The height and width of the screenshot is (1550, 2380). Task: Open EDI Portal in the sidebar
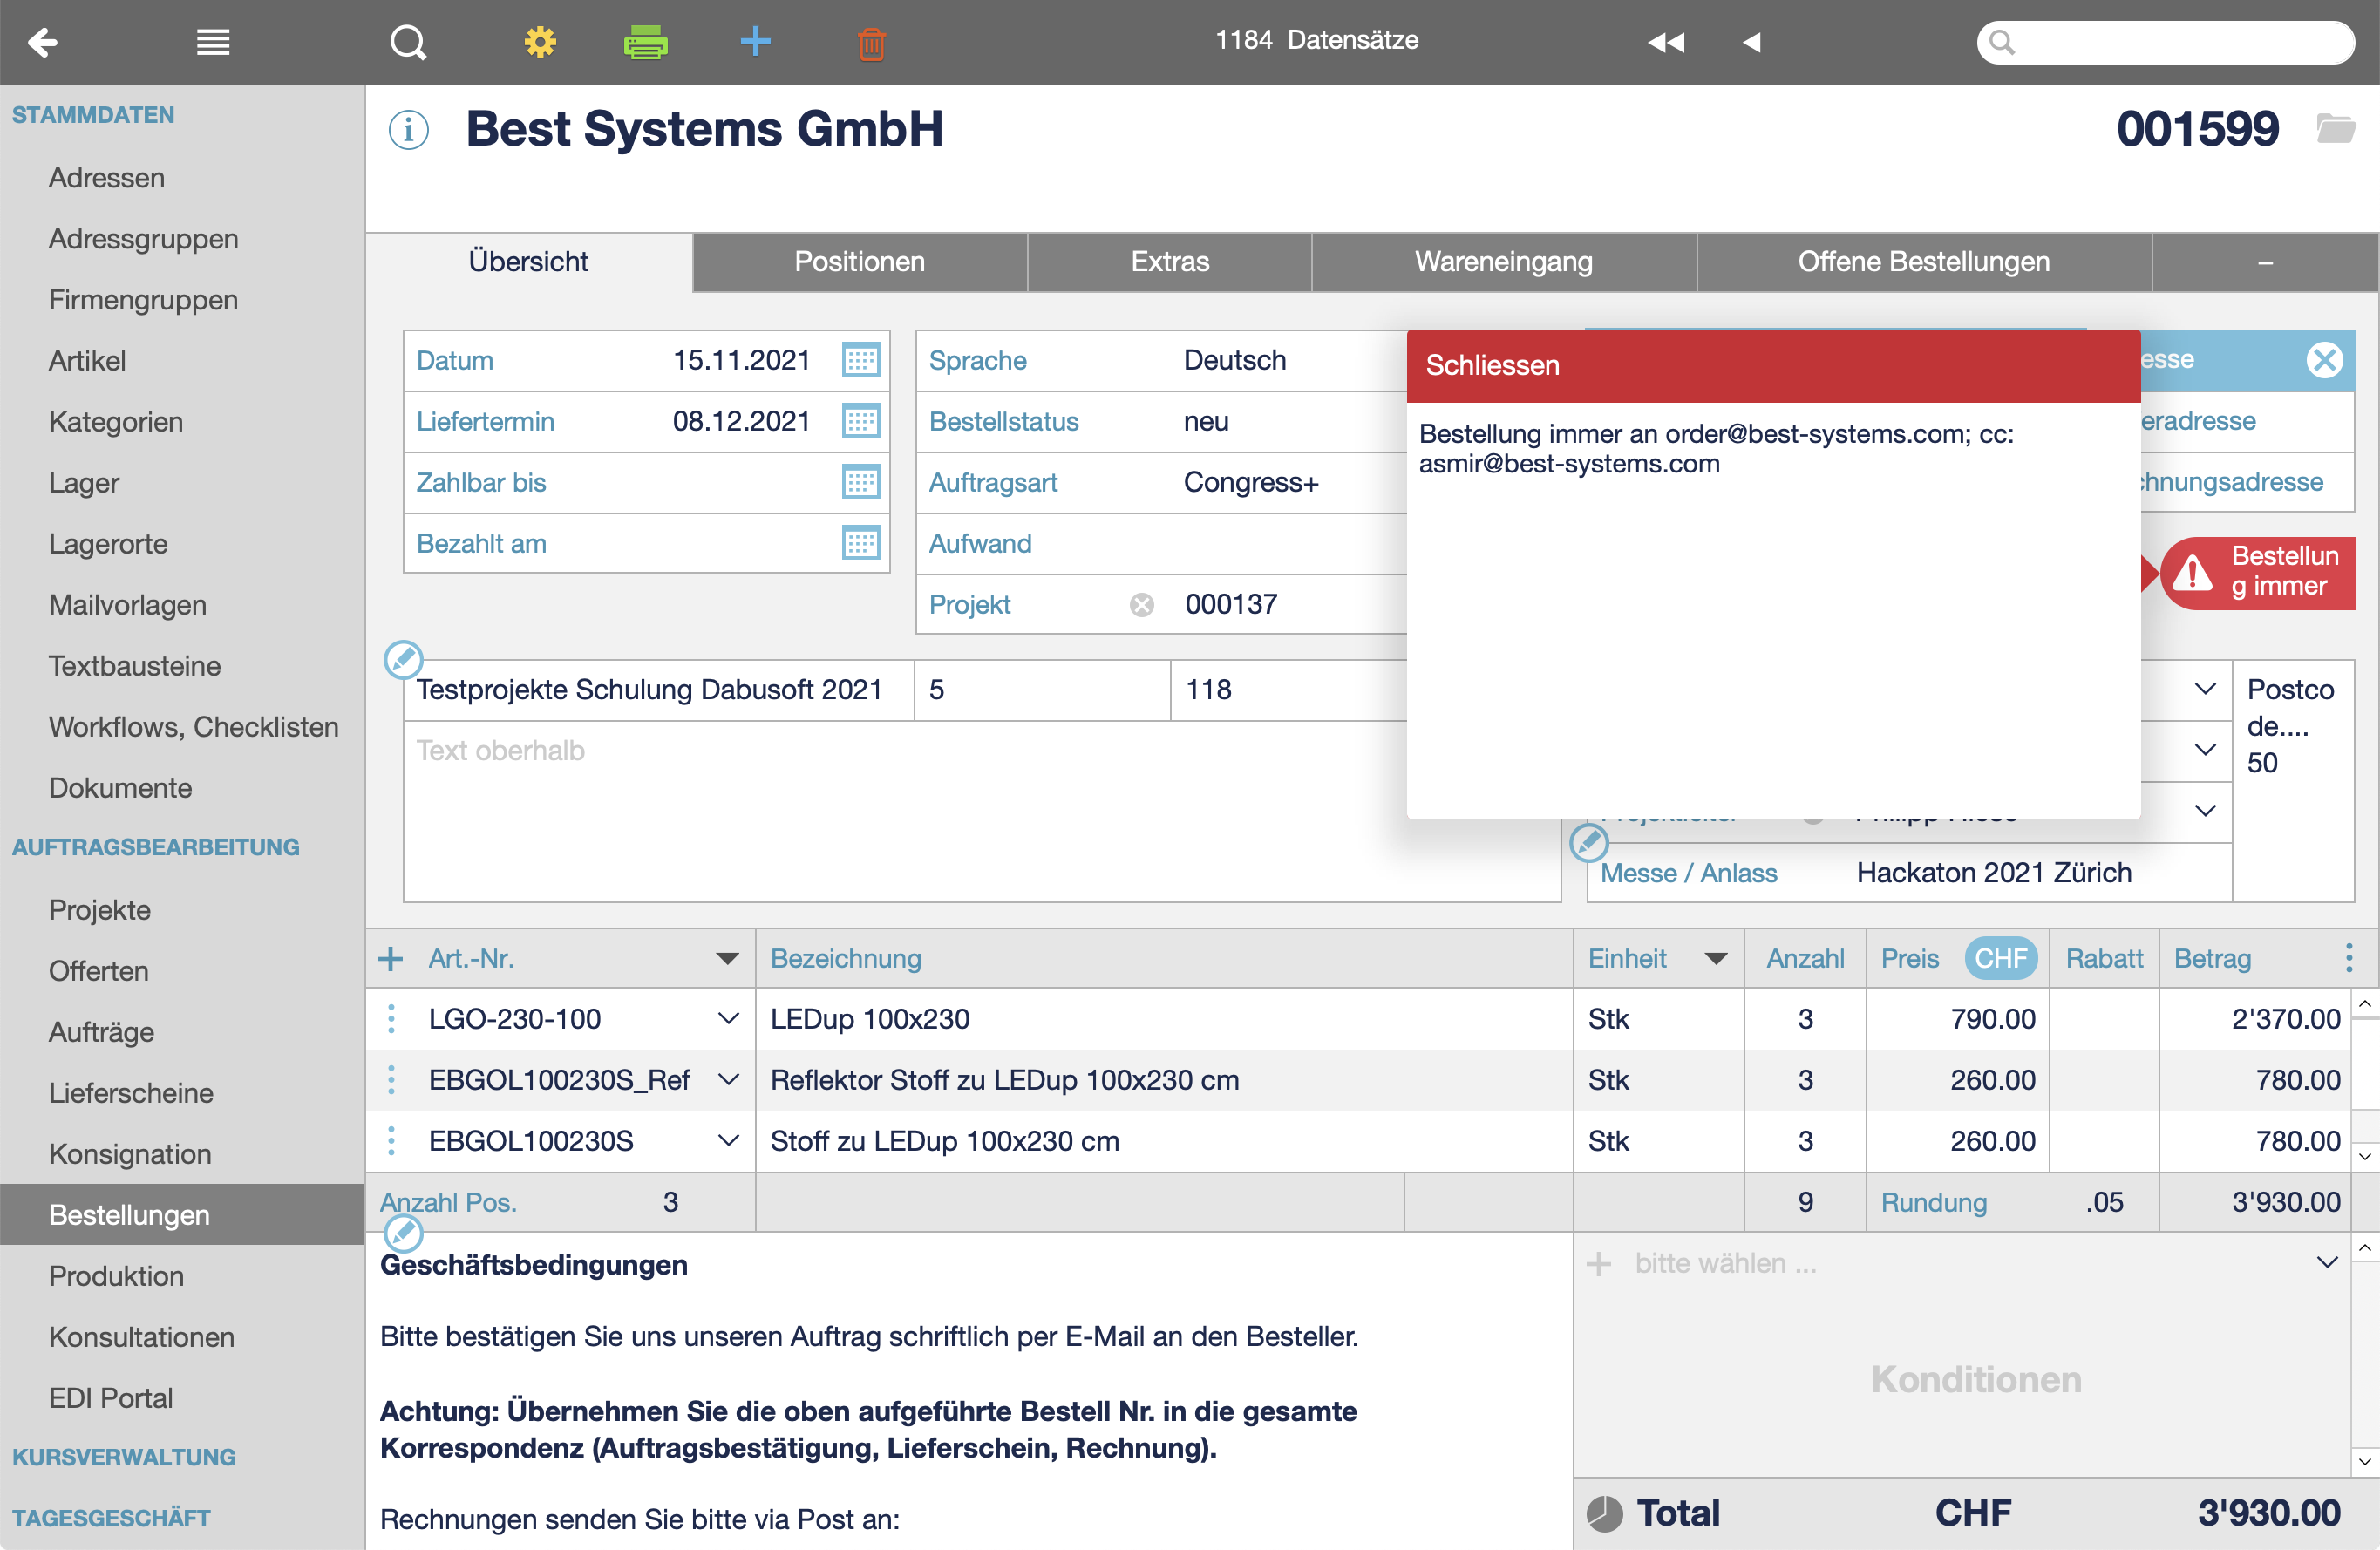111,1398
